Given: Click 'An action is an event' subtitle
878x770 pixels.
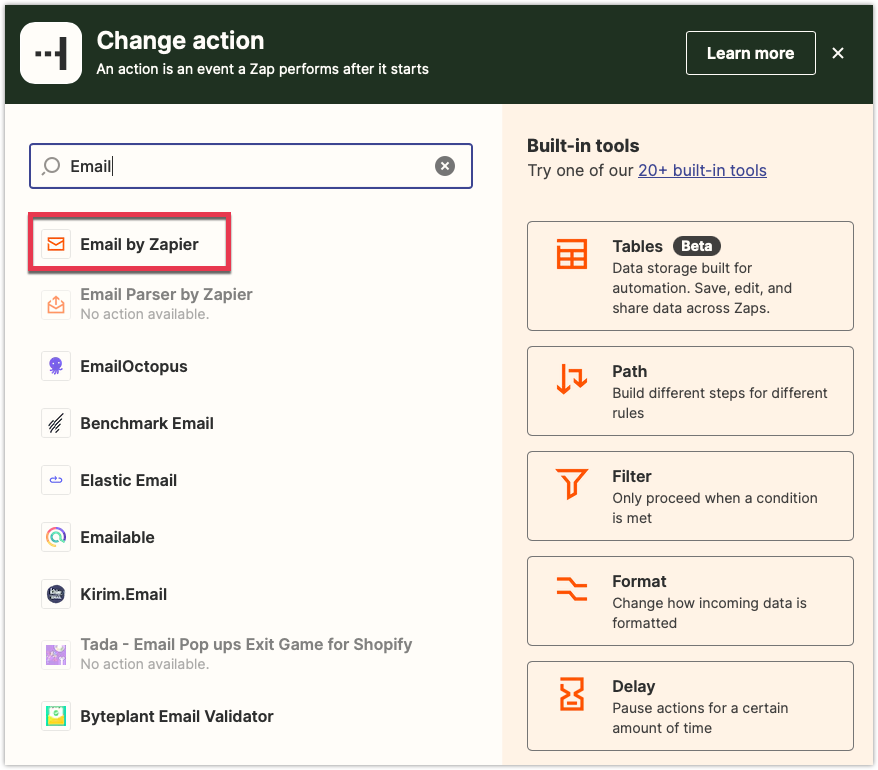Looking at the screenshot, I should (x=263, y=69).
